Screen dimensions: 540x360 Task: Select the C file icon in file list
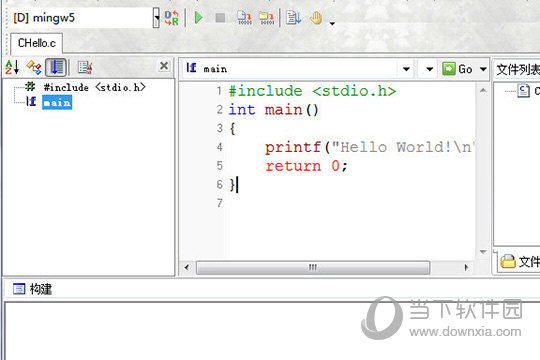523,91
